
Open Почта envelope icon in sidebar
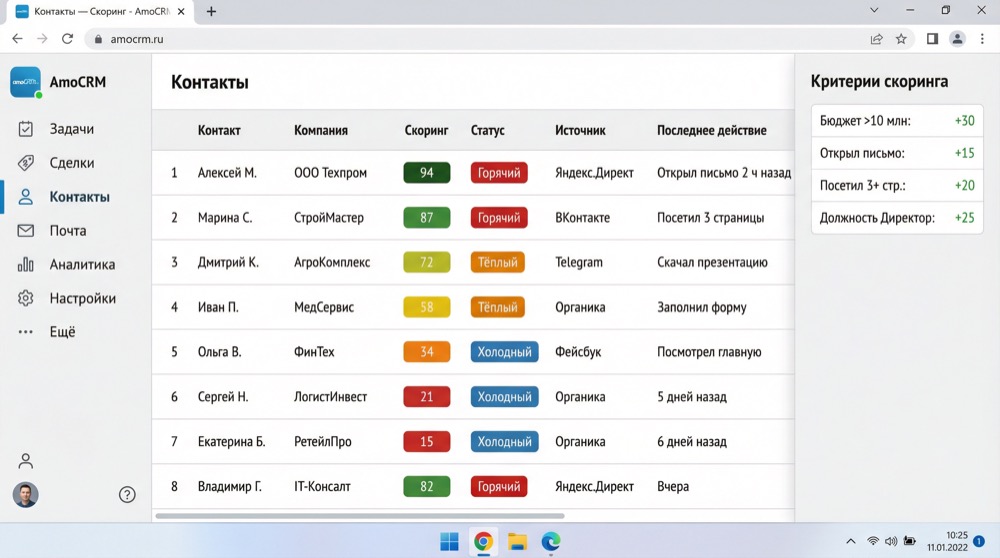click(x=26, y=231)
